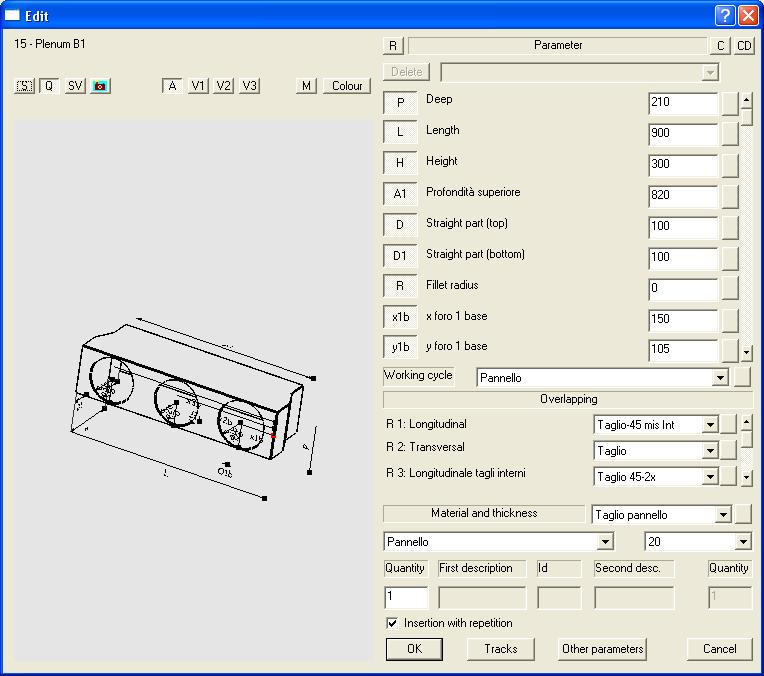The image size is (764, 676).
Task: Click the R button beside Parameter header
Action: pos(393,46)
